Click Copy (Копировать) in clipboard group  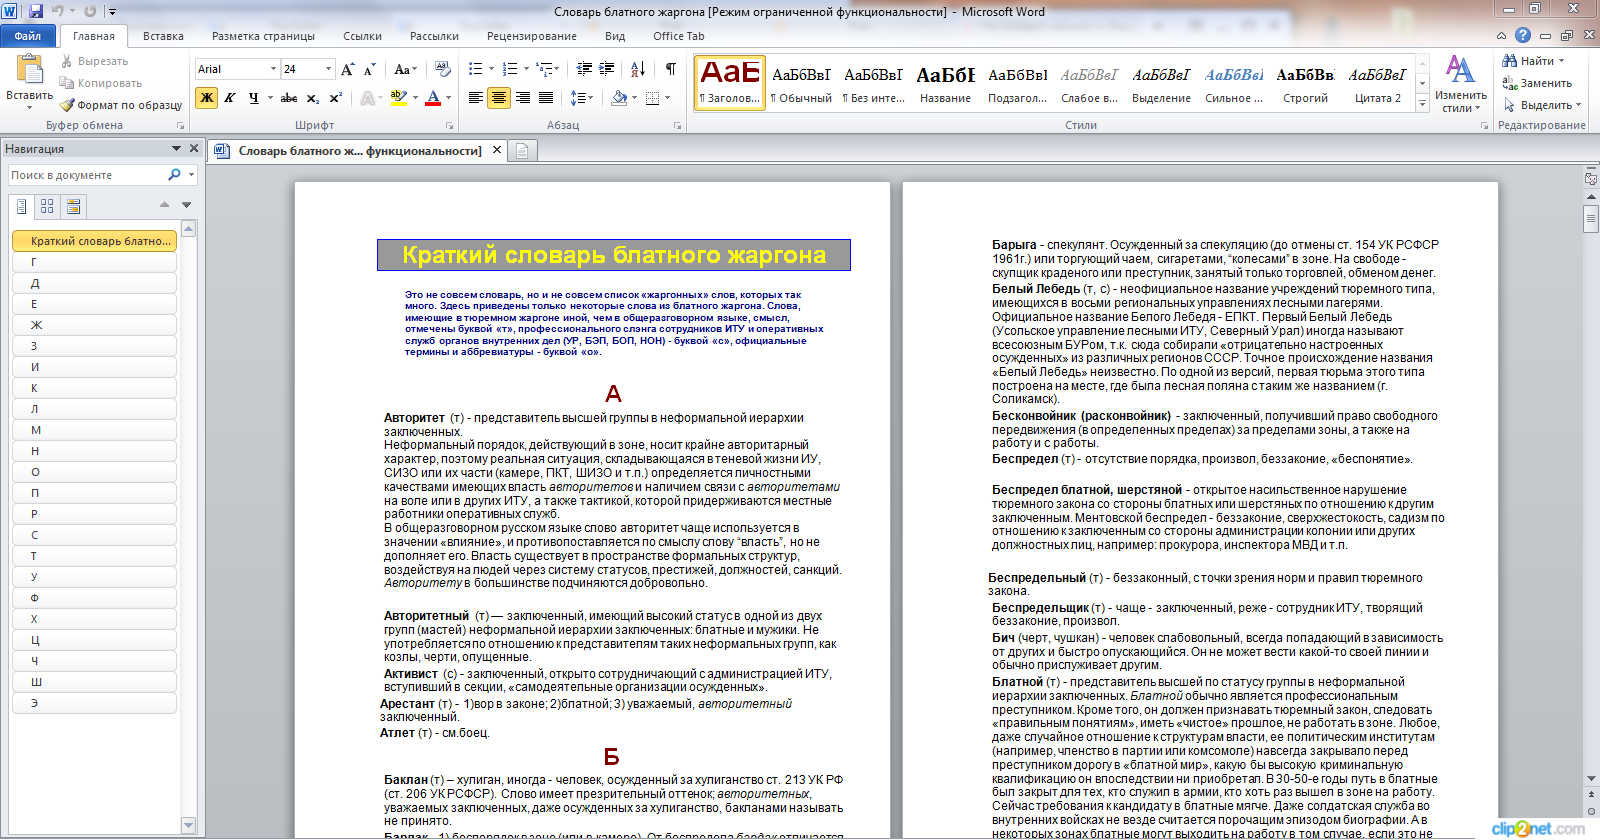point(100,83)
